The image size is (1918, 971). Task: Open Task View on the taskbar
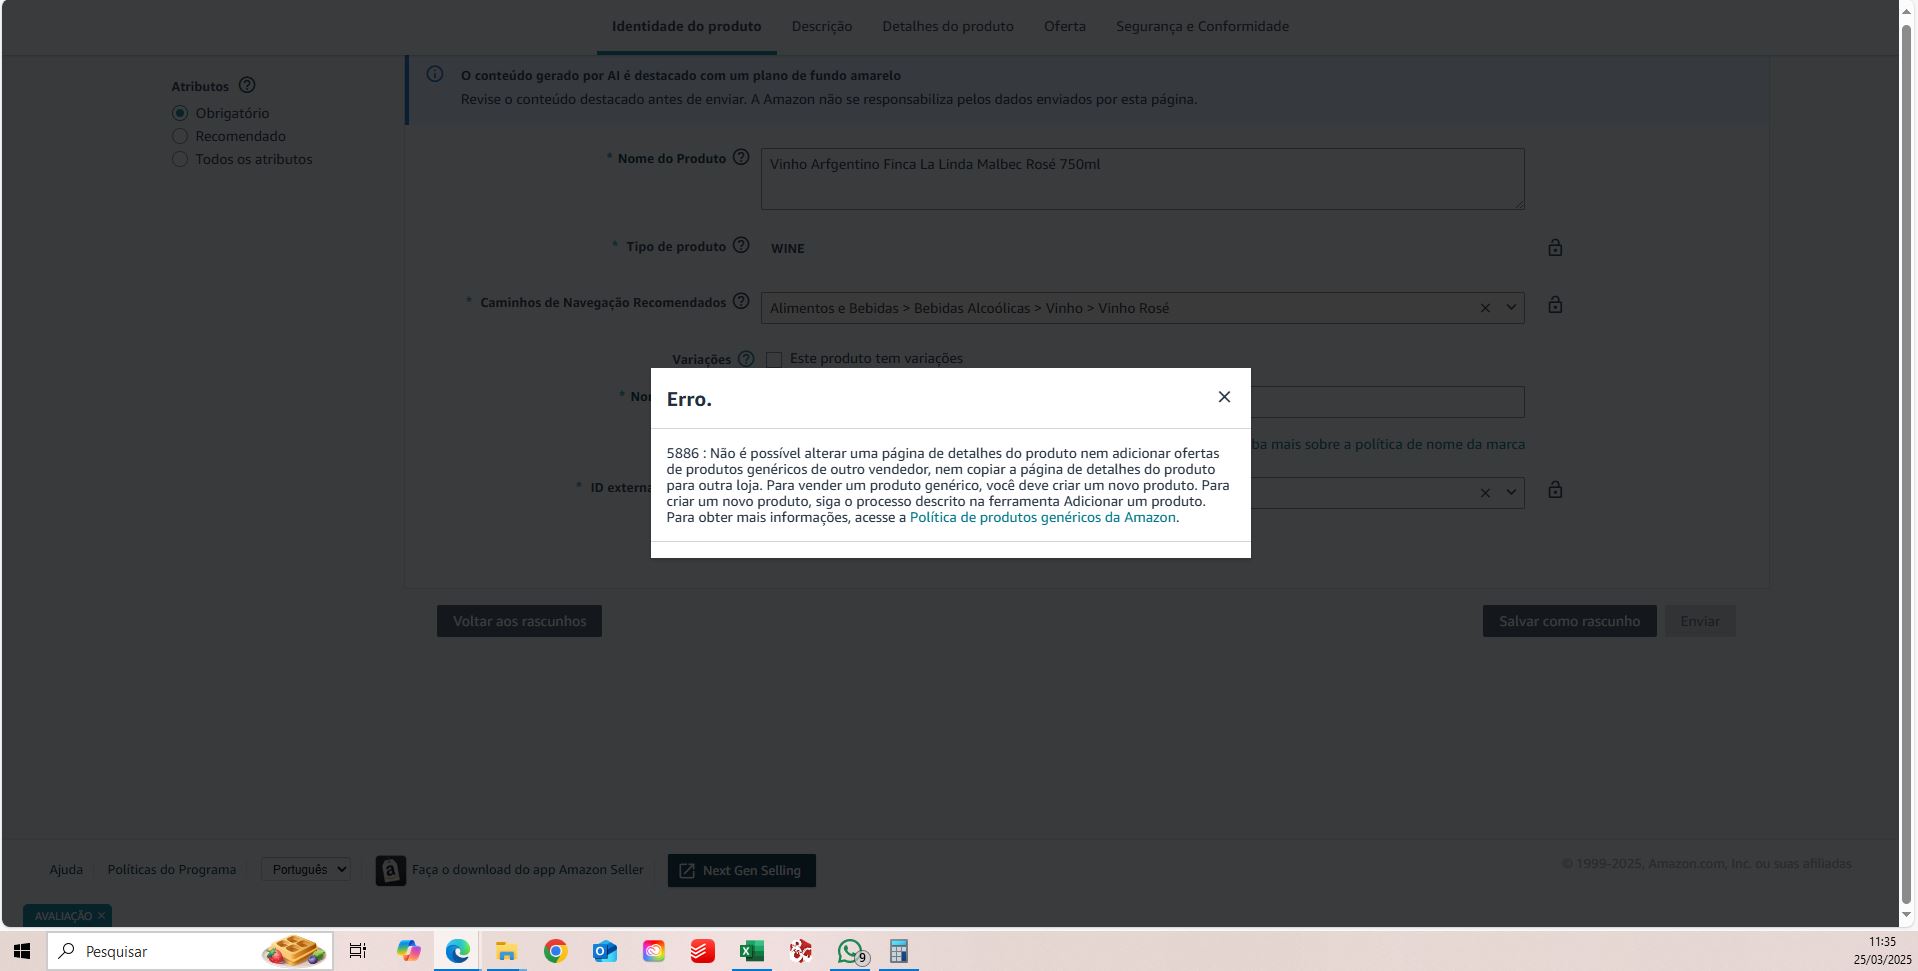(357, 951)
